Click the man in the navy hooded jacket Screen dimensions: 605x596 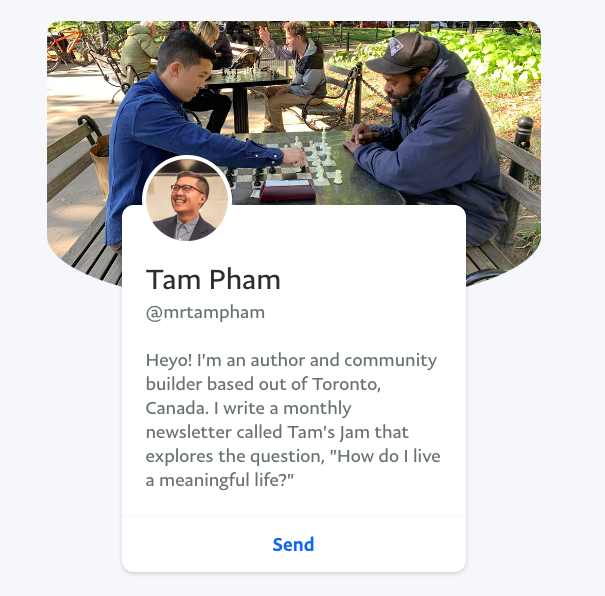pyautogui.click(x=432, y=135)
